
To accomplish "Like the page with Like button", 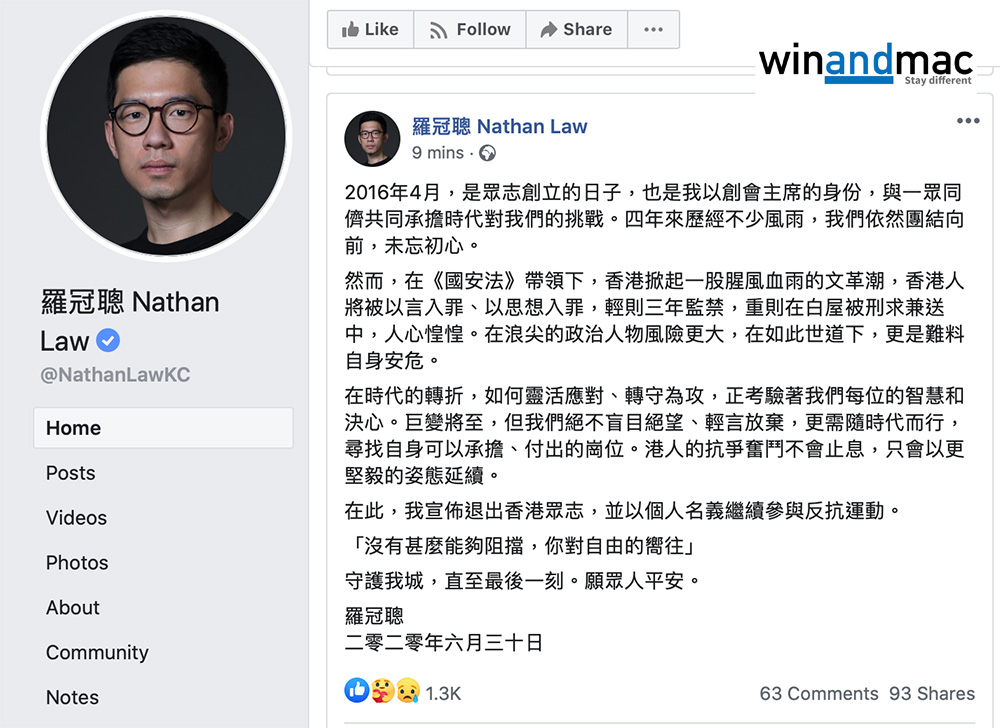I will click(x=370, y=30).
